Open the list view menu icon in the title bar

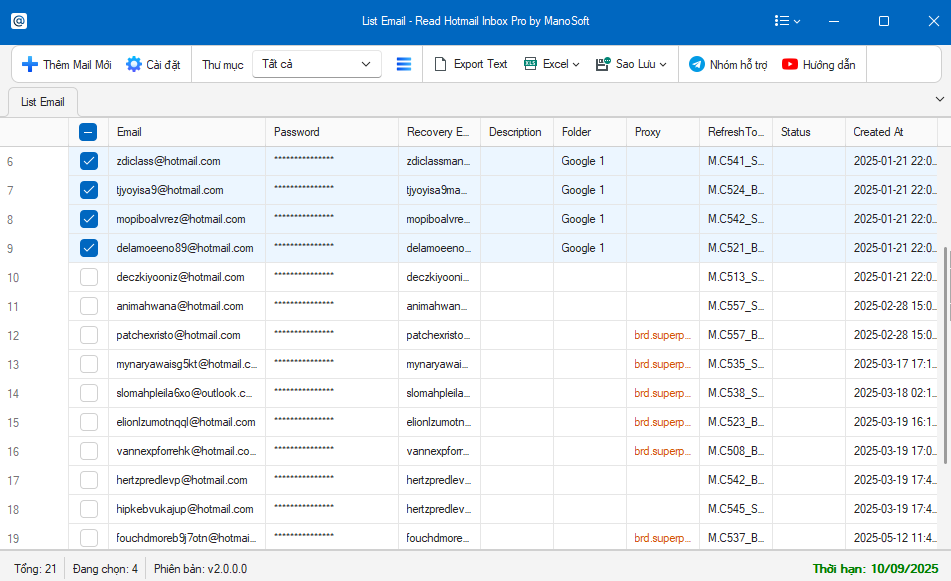[782, 21]
